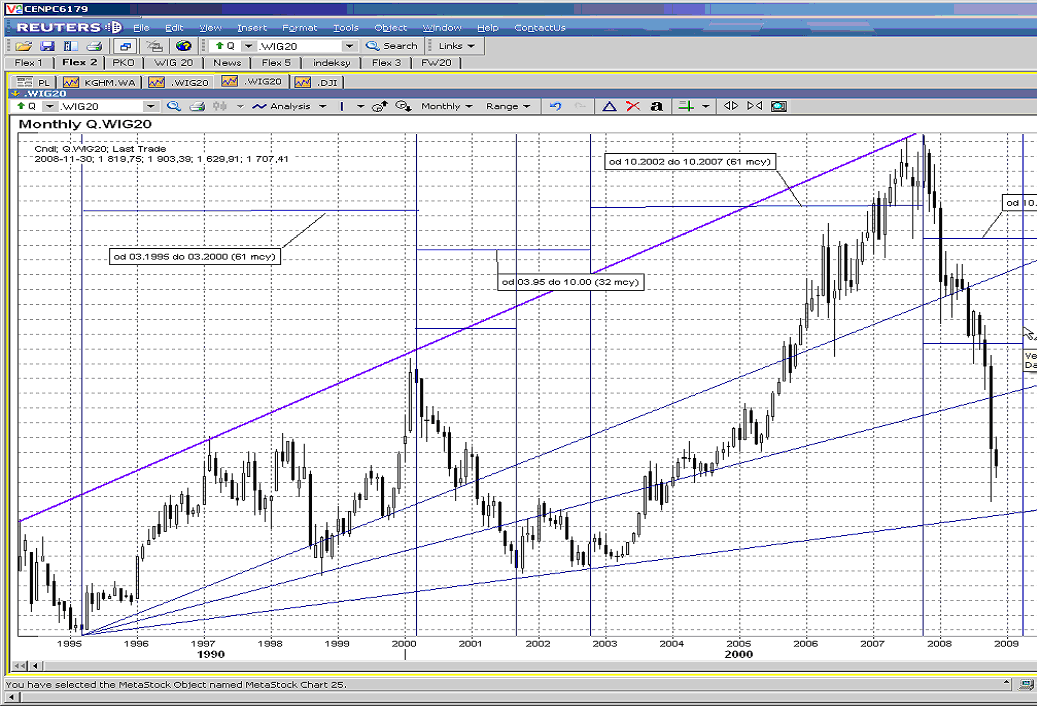Click the blue Undo arrow icon
The width and height of the screenshot is (1037, 706).
tap(556, 106)
